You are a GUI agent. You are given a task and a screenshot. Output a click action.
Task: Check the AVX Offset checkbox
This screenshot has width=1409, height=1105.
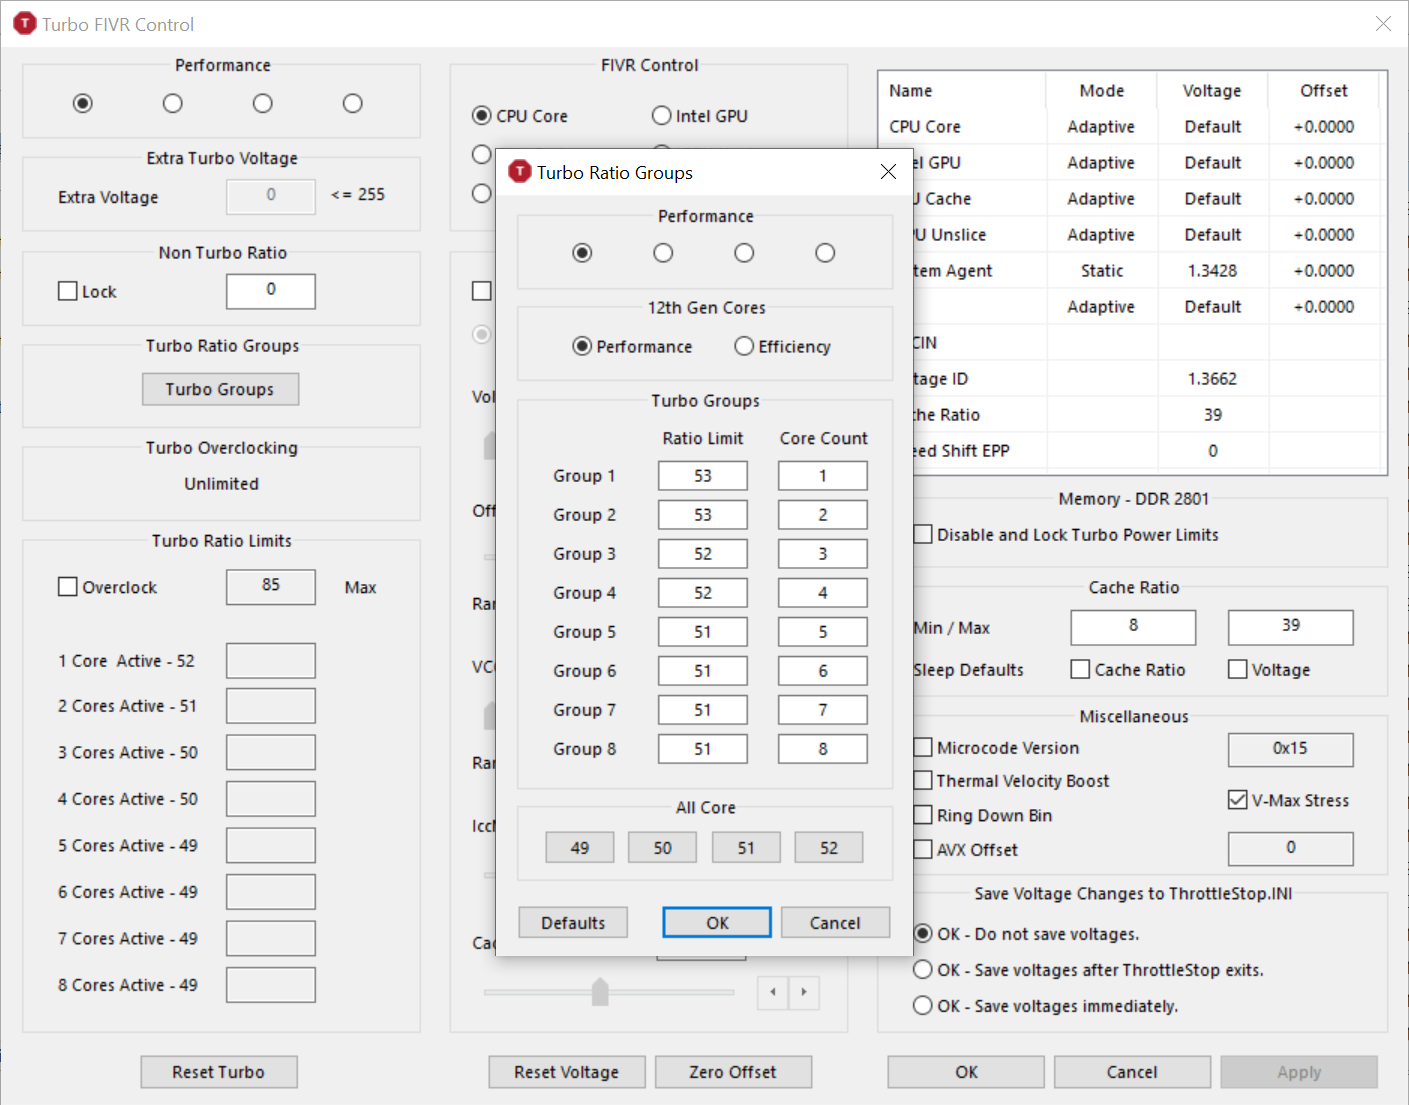point(923,850)
